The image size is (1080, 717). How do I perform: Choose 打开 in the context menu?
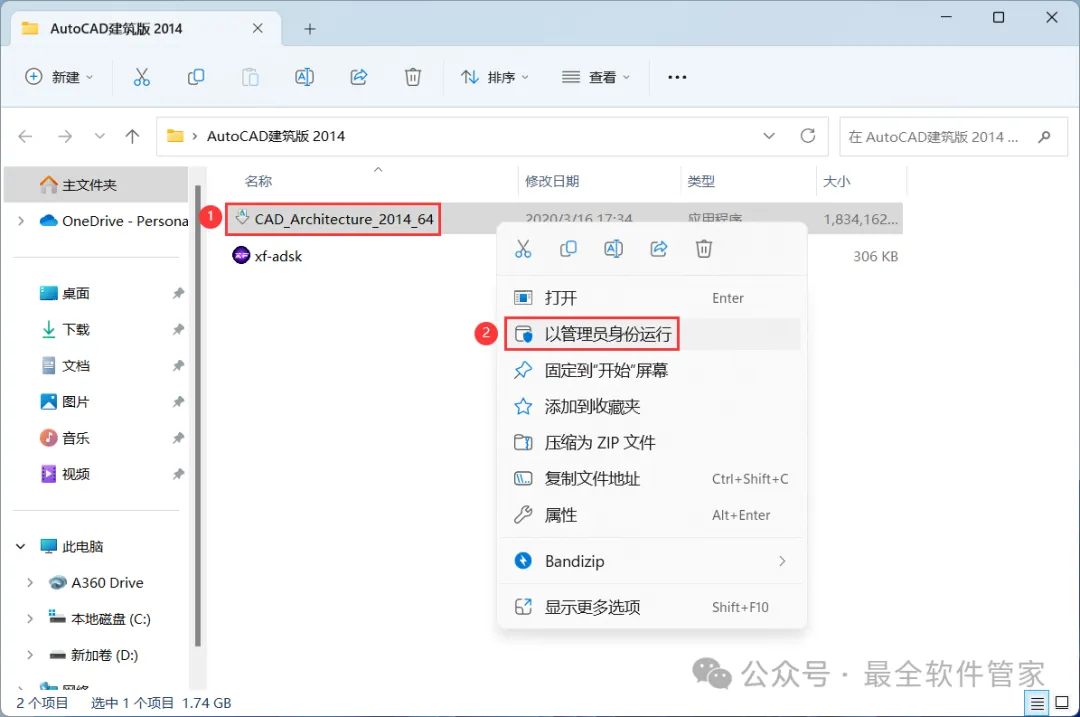pyautogui.click(x=652, y=298)
